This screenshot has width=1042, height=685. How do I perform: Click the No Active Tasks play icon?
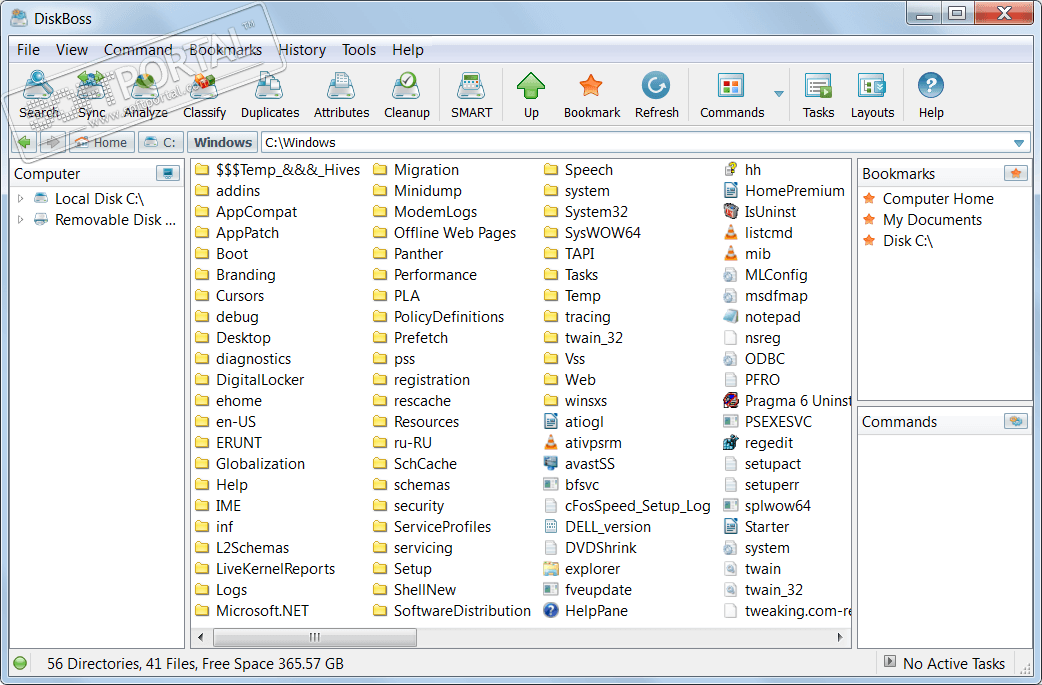pyautogui.click(x=890, y=661)
